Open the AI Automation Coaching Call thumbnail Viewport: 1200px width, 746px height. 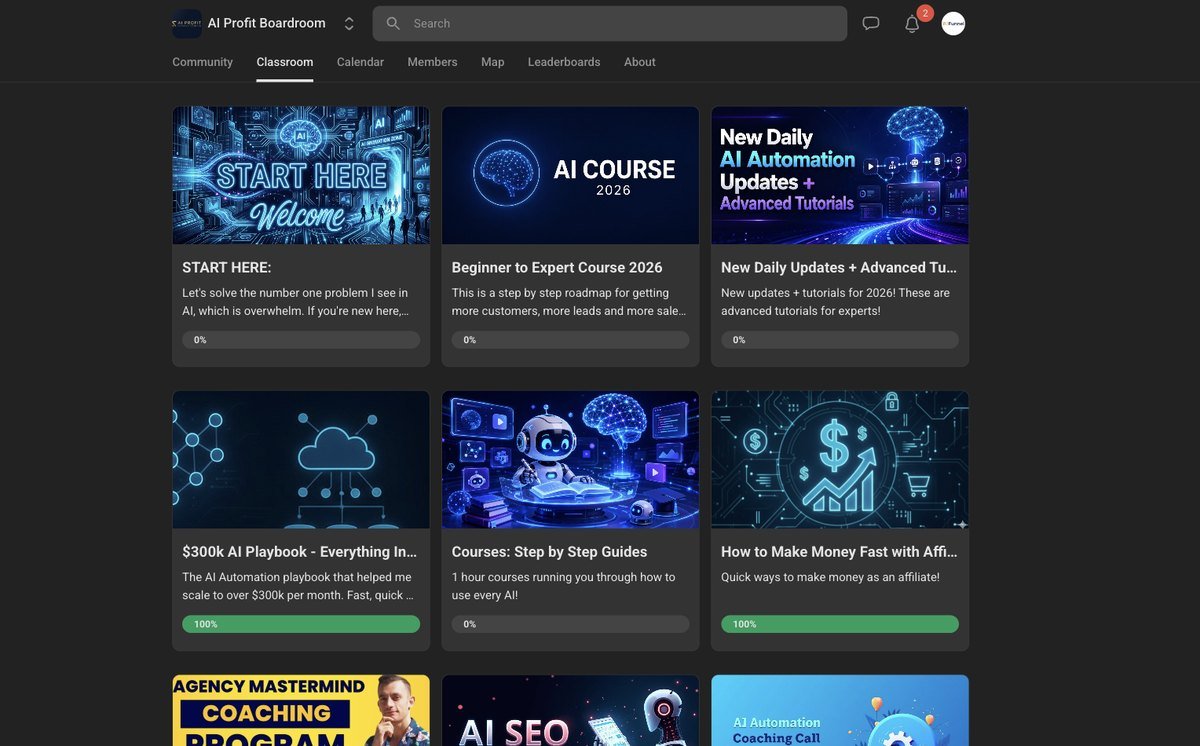click(840, 710)
